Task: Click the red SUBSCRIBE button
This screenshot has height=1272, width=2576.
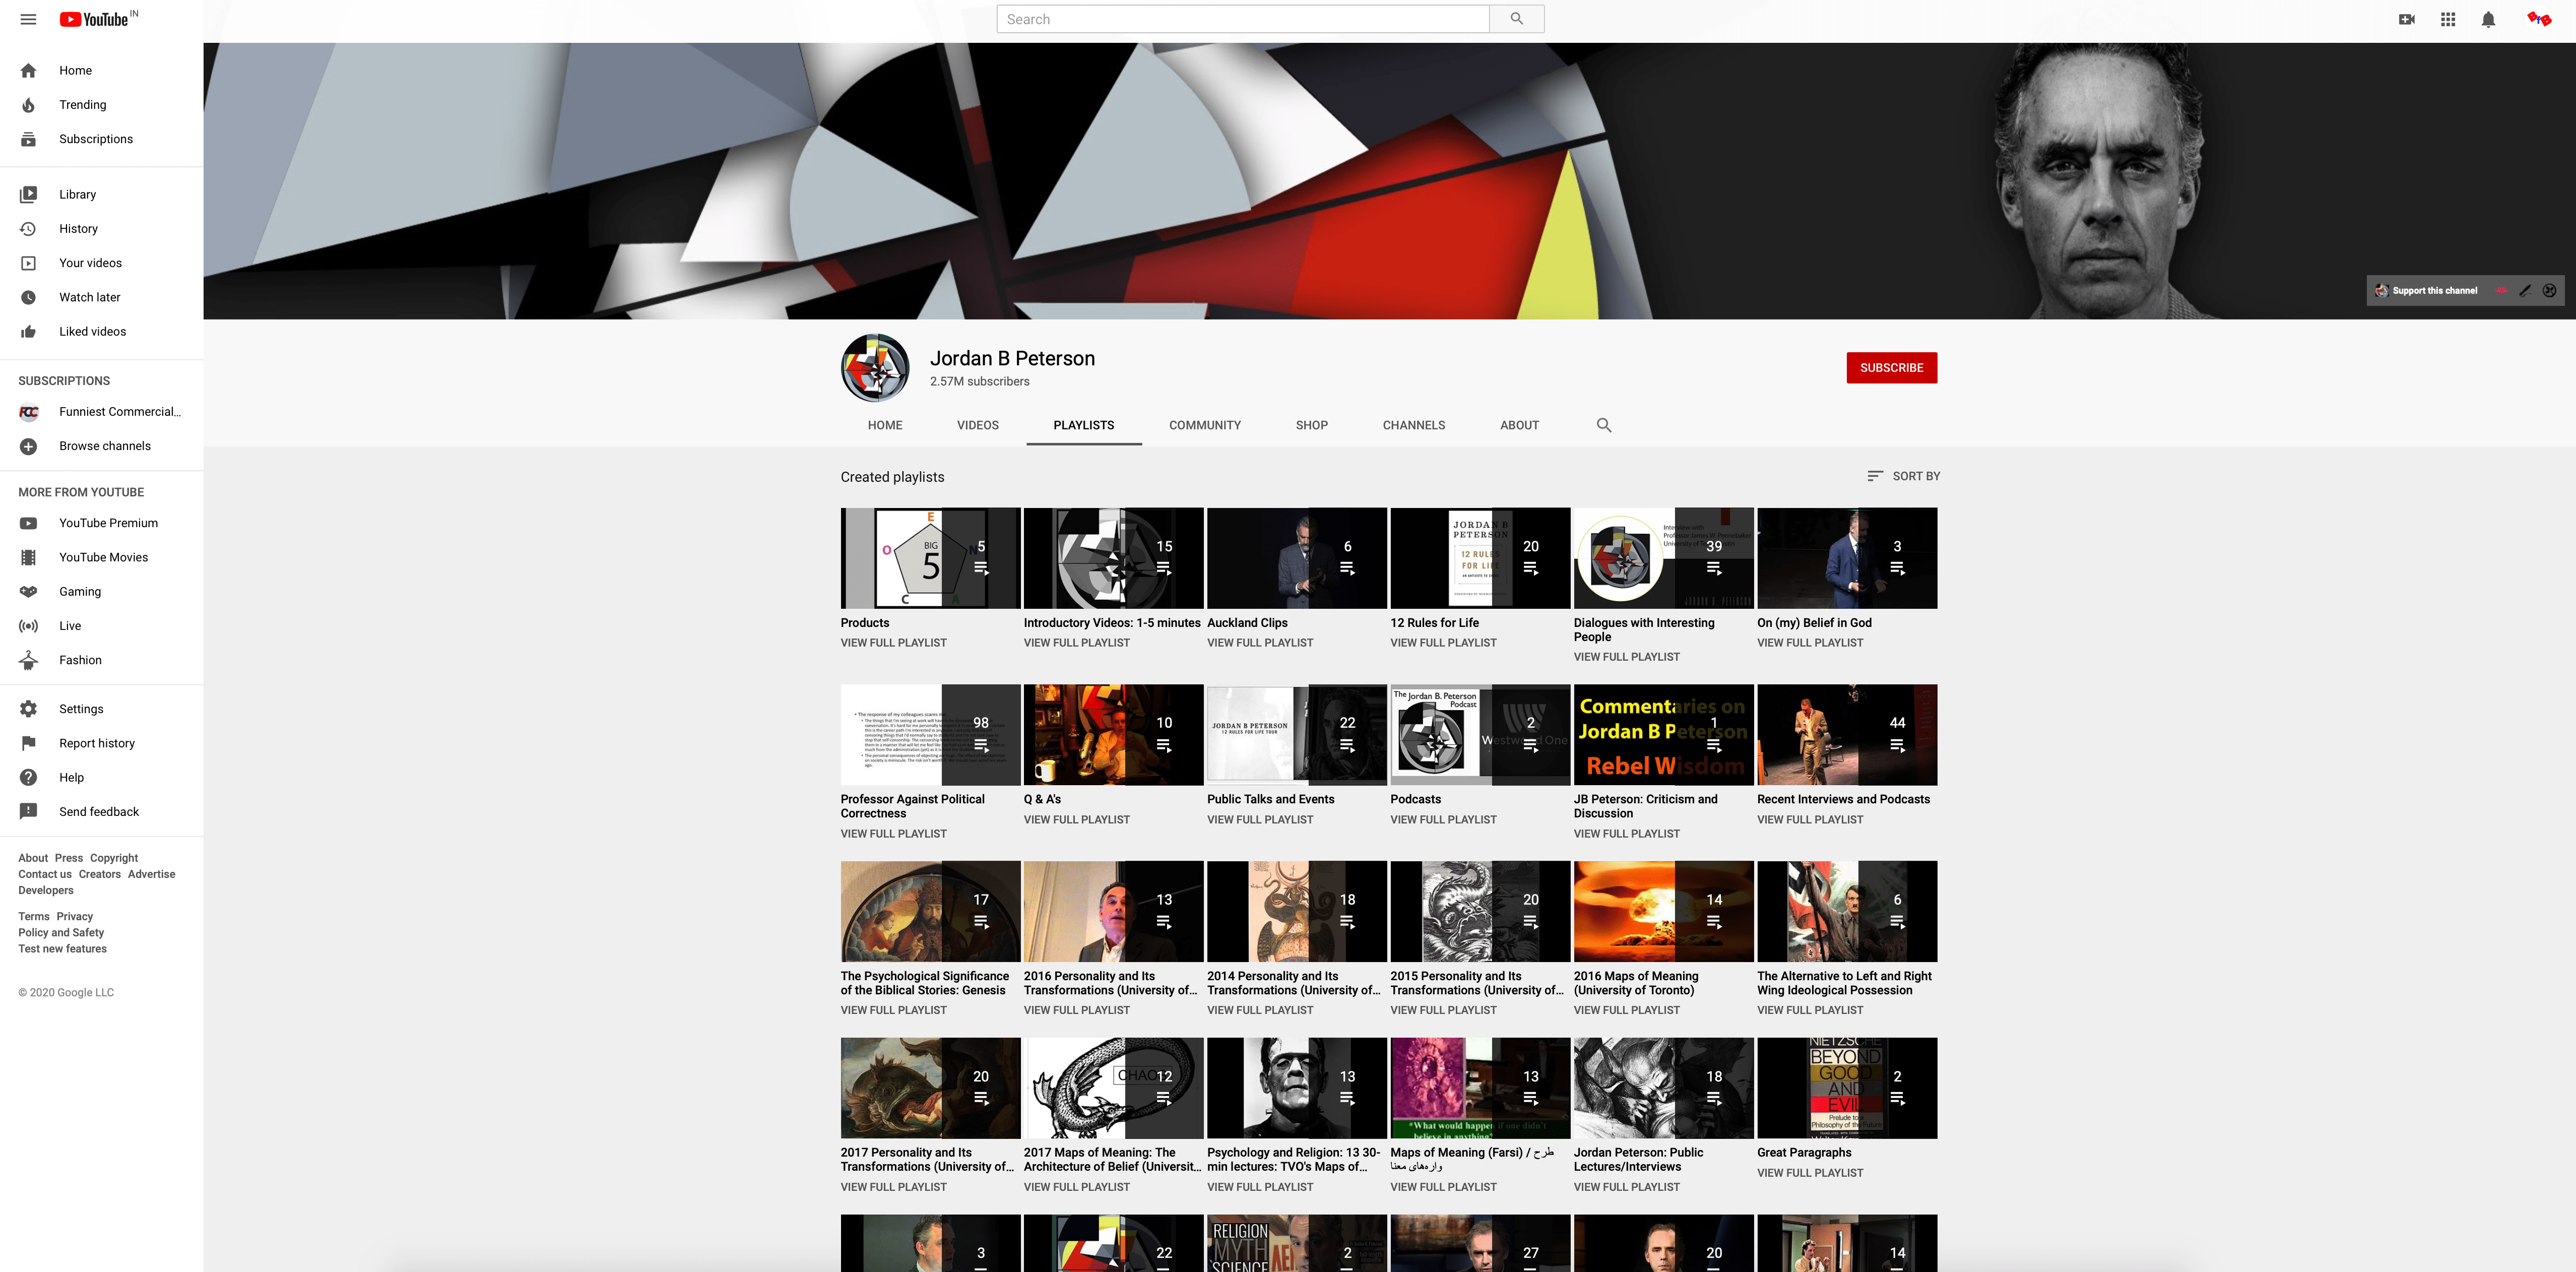Action: click(1891, 368)
